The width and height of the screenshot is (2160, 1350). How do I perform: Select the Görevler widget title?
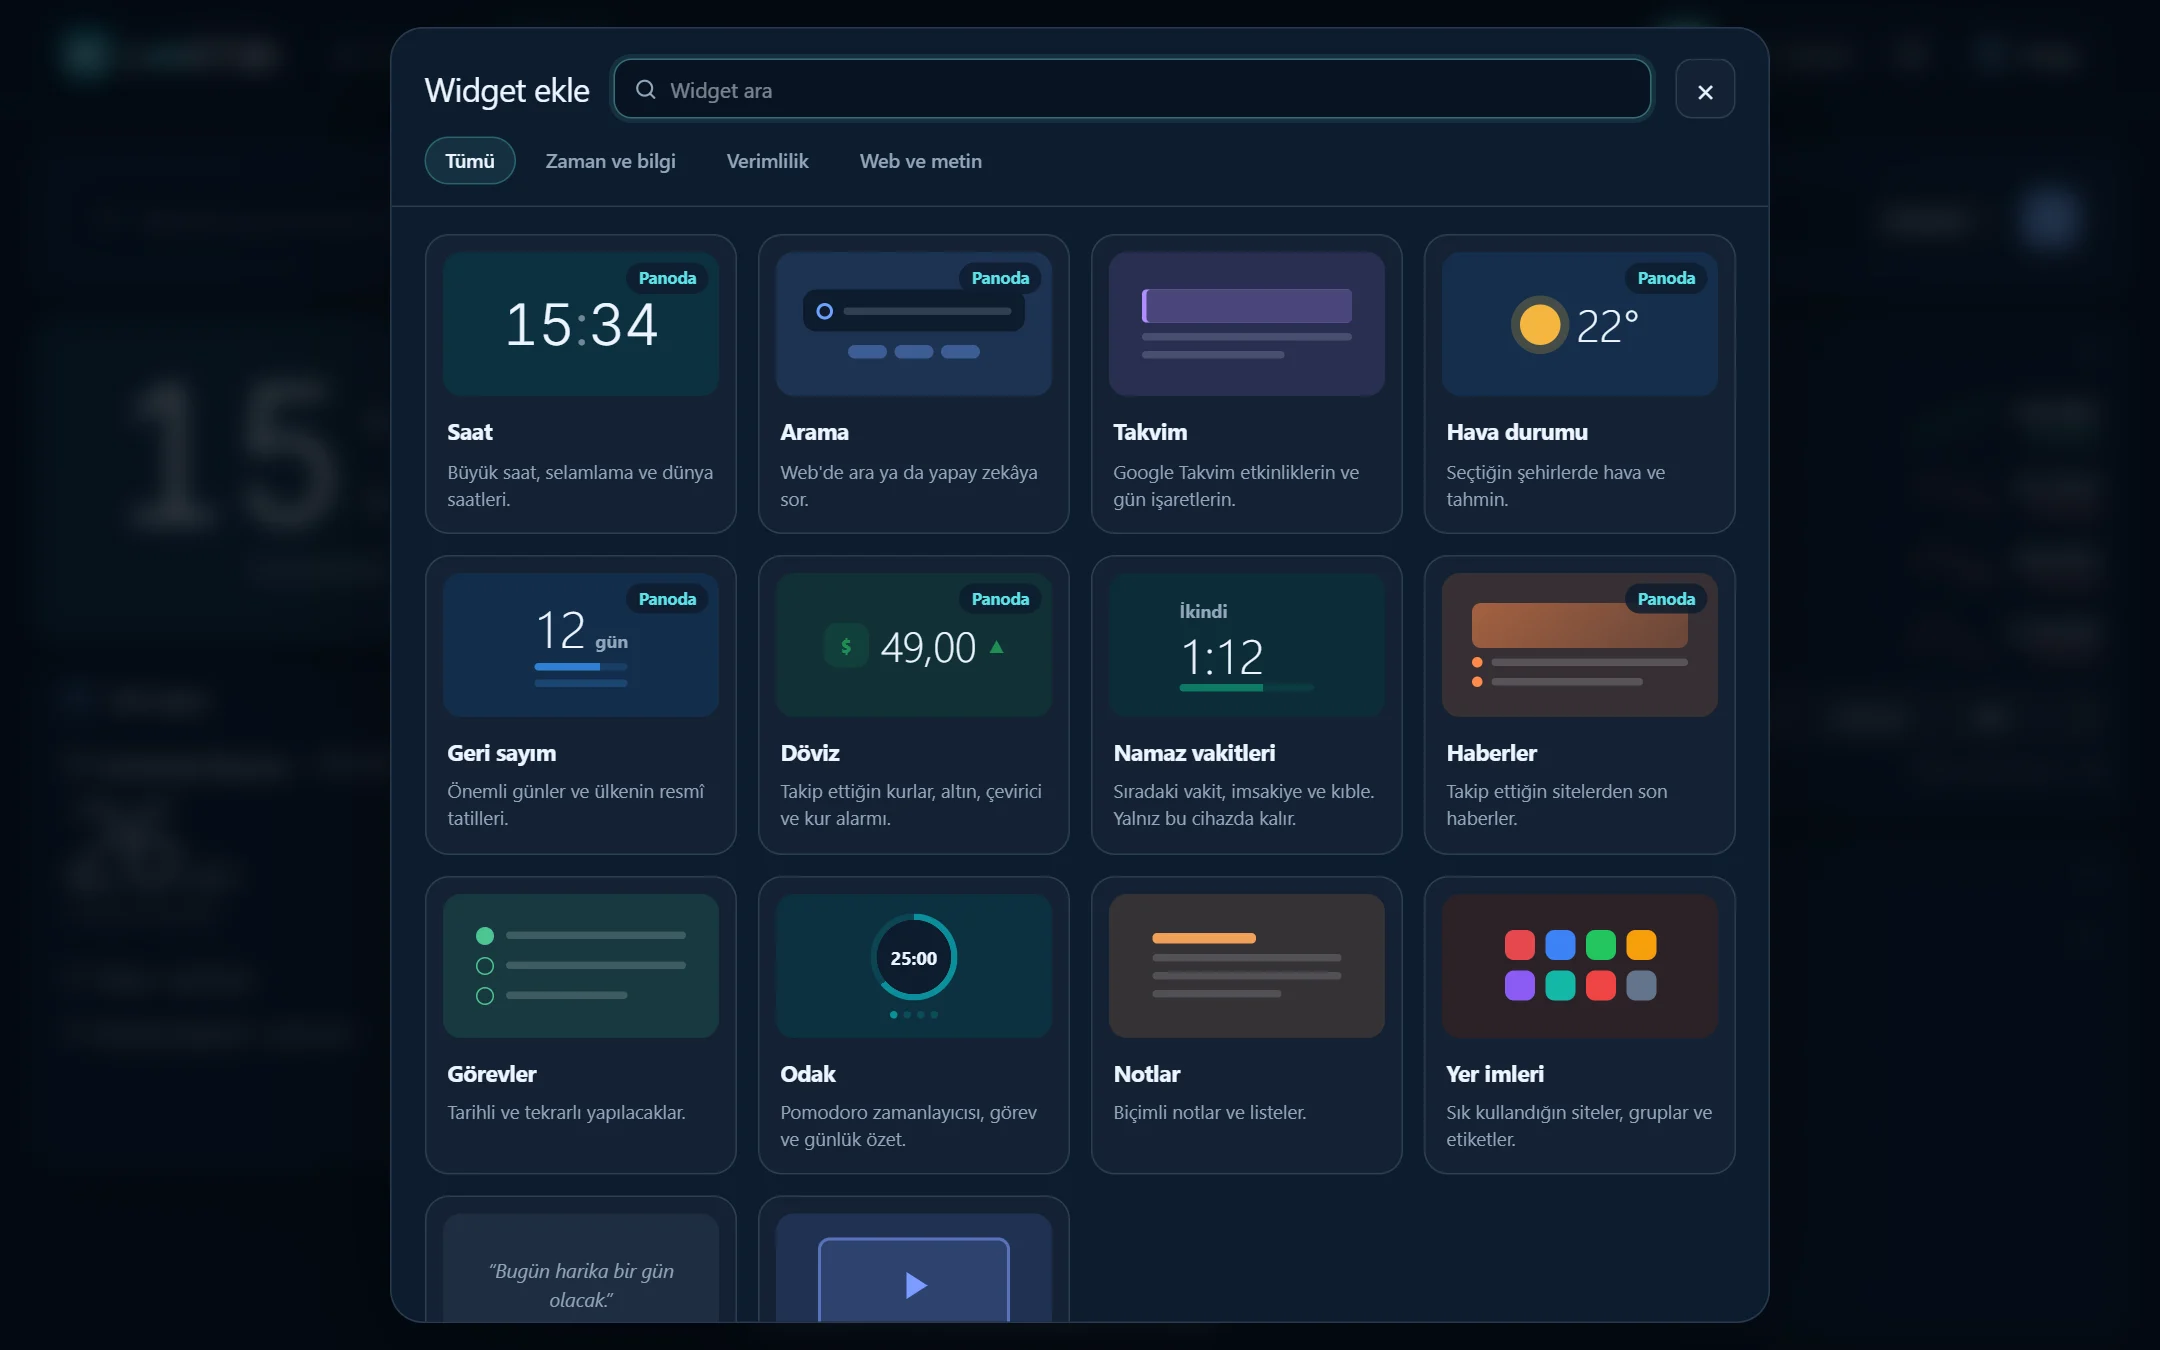tap(491, 1074)
